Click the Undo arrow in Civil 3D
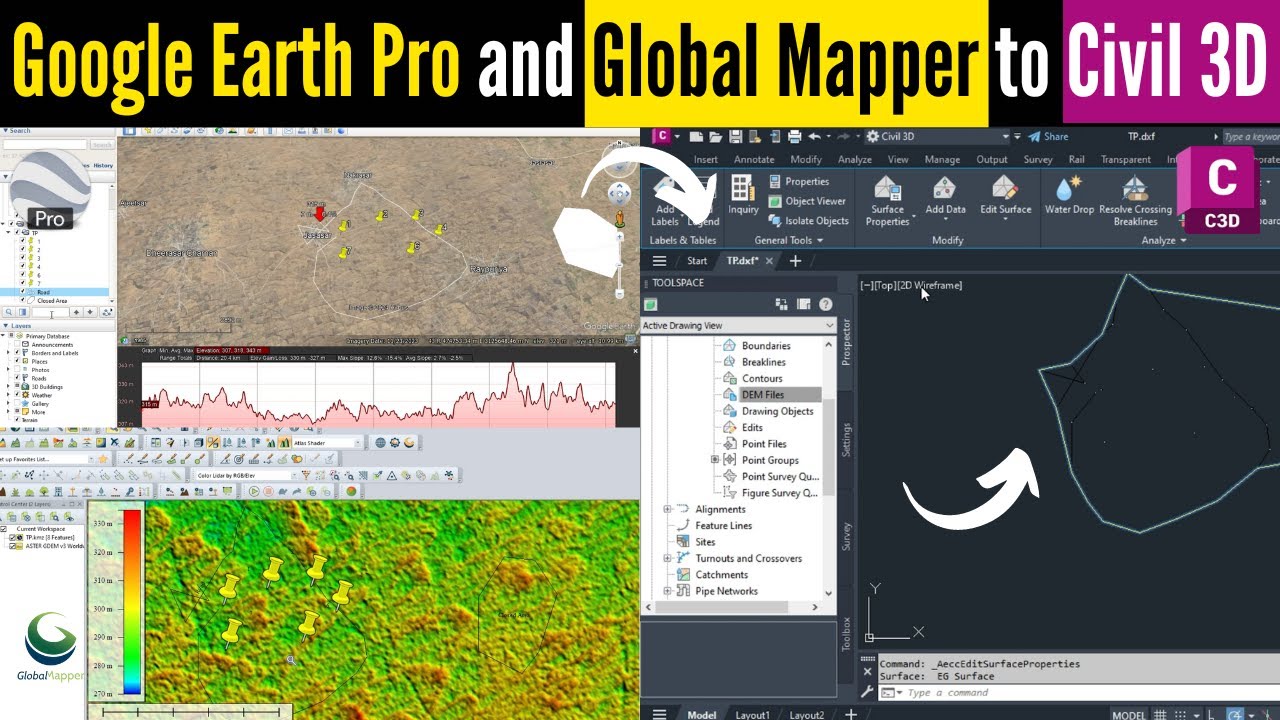 (x=814, y=137)
